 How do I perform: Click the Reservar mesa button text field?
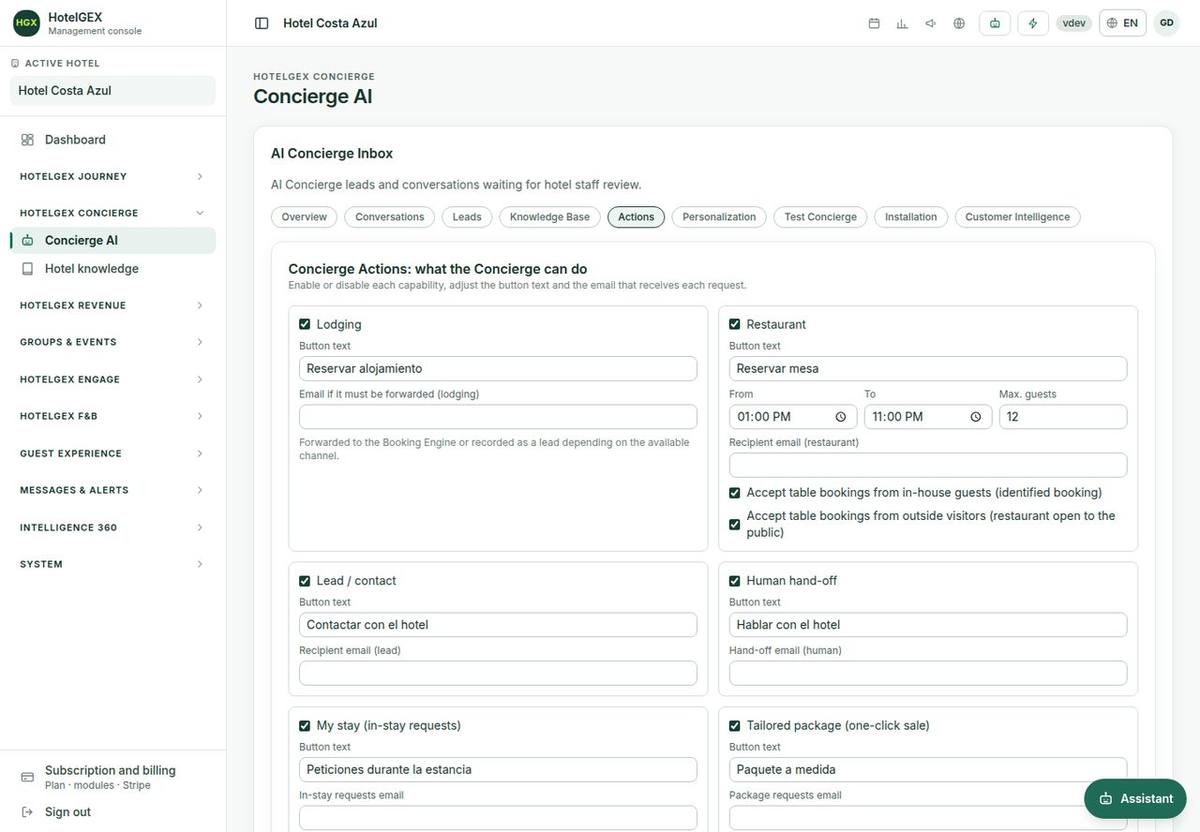pyautogui.click(x=928, y=369)
